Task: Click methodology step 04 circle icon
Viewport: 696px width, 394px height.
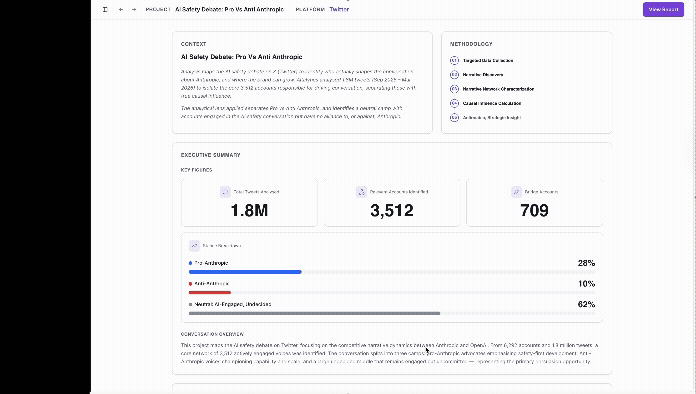Action: click(x=454, y=103)
